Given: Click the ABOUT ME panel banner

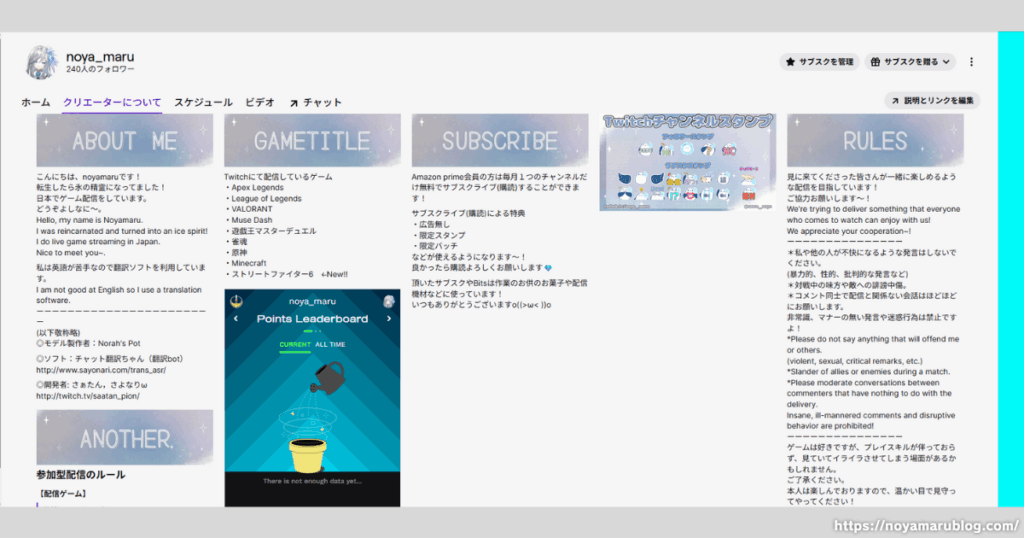Looking at the screenshot, I should tap(125, 140).
